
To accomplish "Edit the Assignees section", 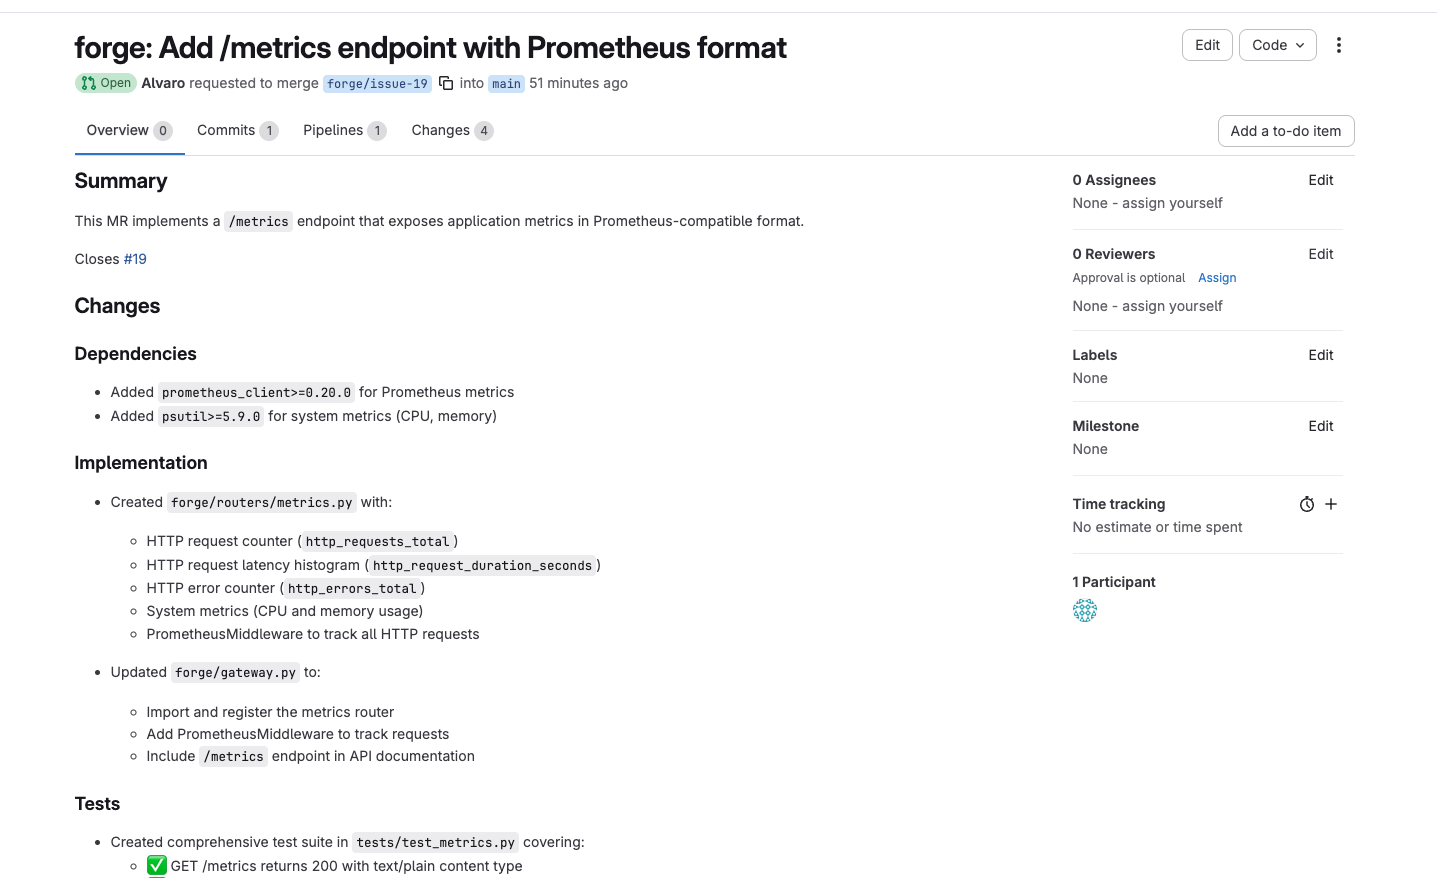I will pyautogui.click(x=1320, y=180).
